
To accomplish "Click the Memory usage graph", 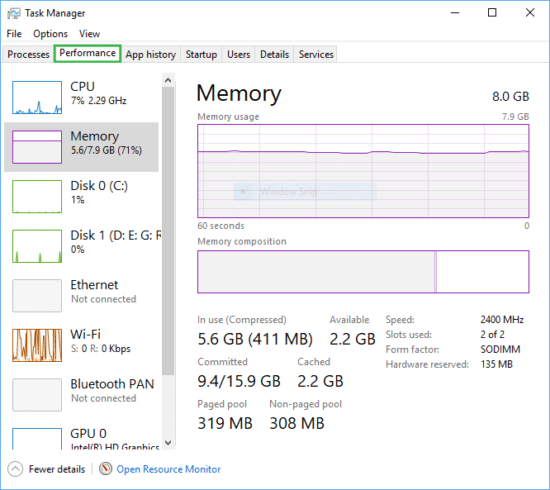I will (x=363, y=171).
